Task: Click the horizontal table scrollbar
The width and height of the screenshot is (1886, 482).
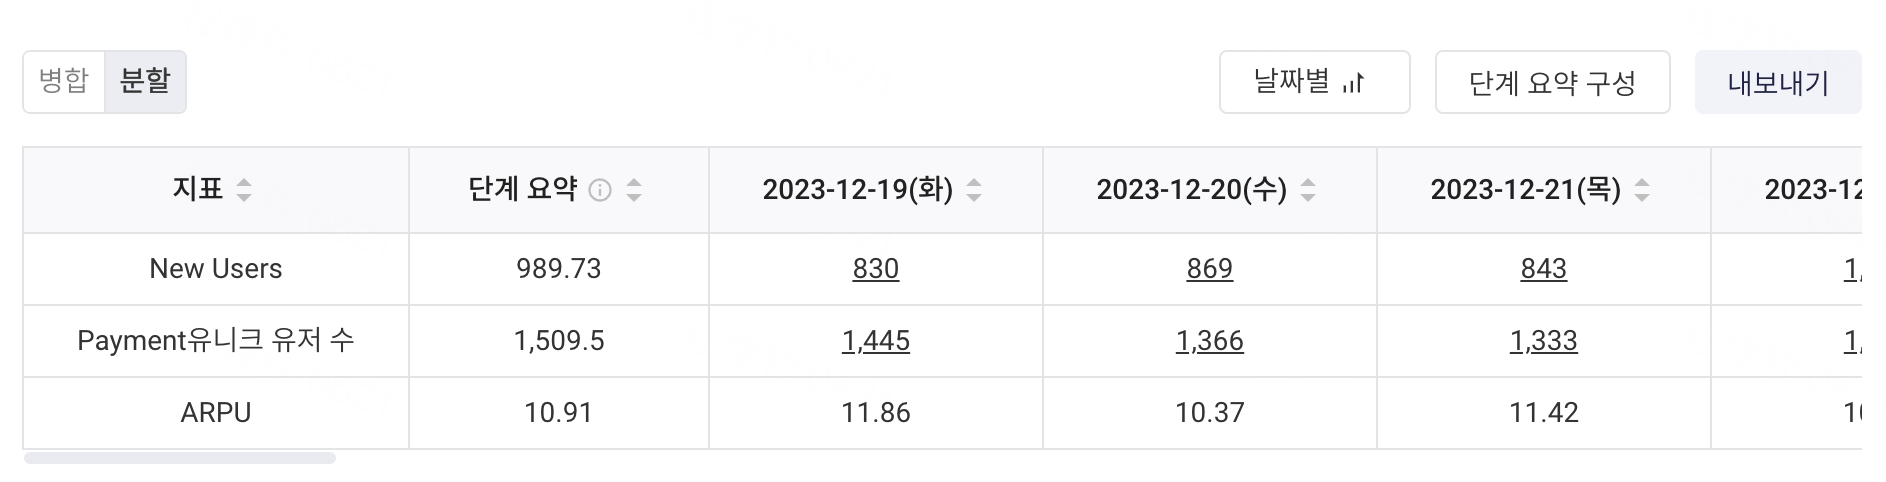Action: pos(180,458)
